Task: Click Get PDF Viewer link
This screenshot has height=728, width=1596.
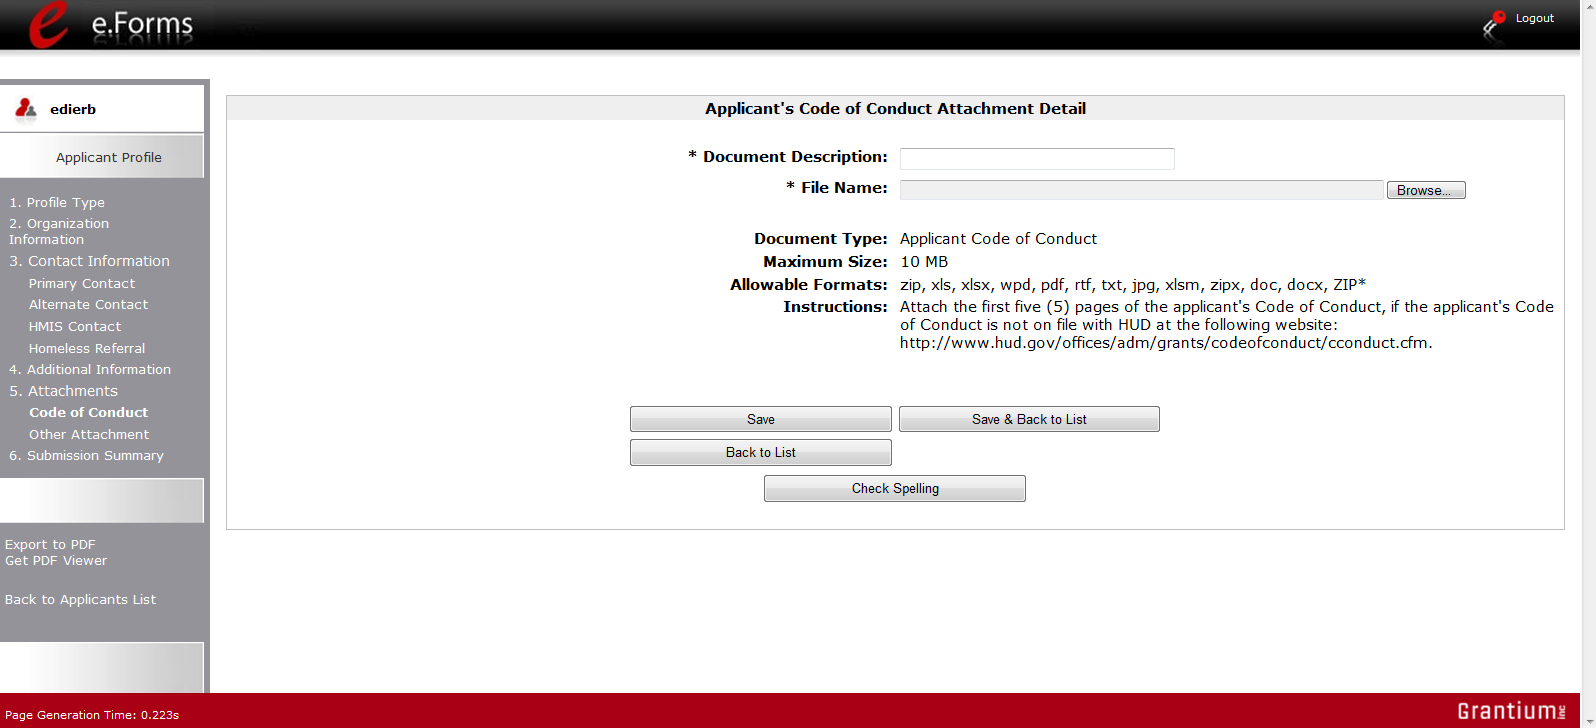Action: pos(56,561)
